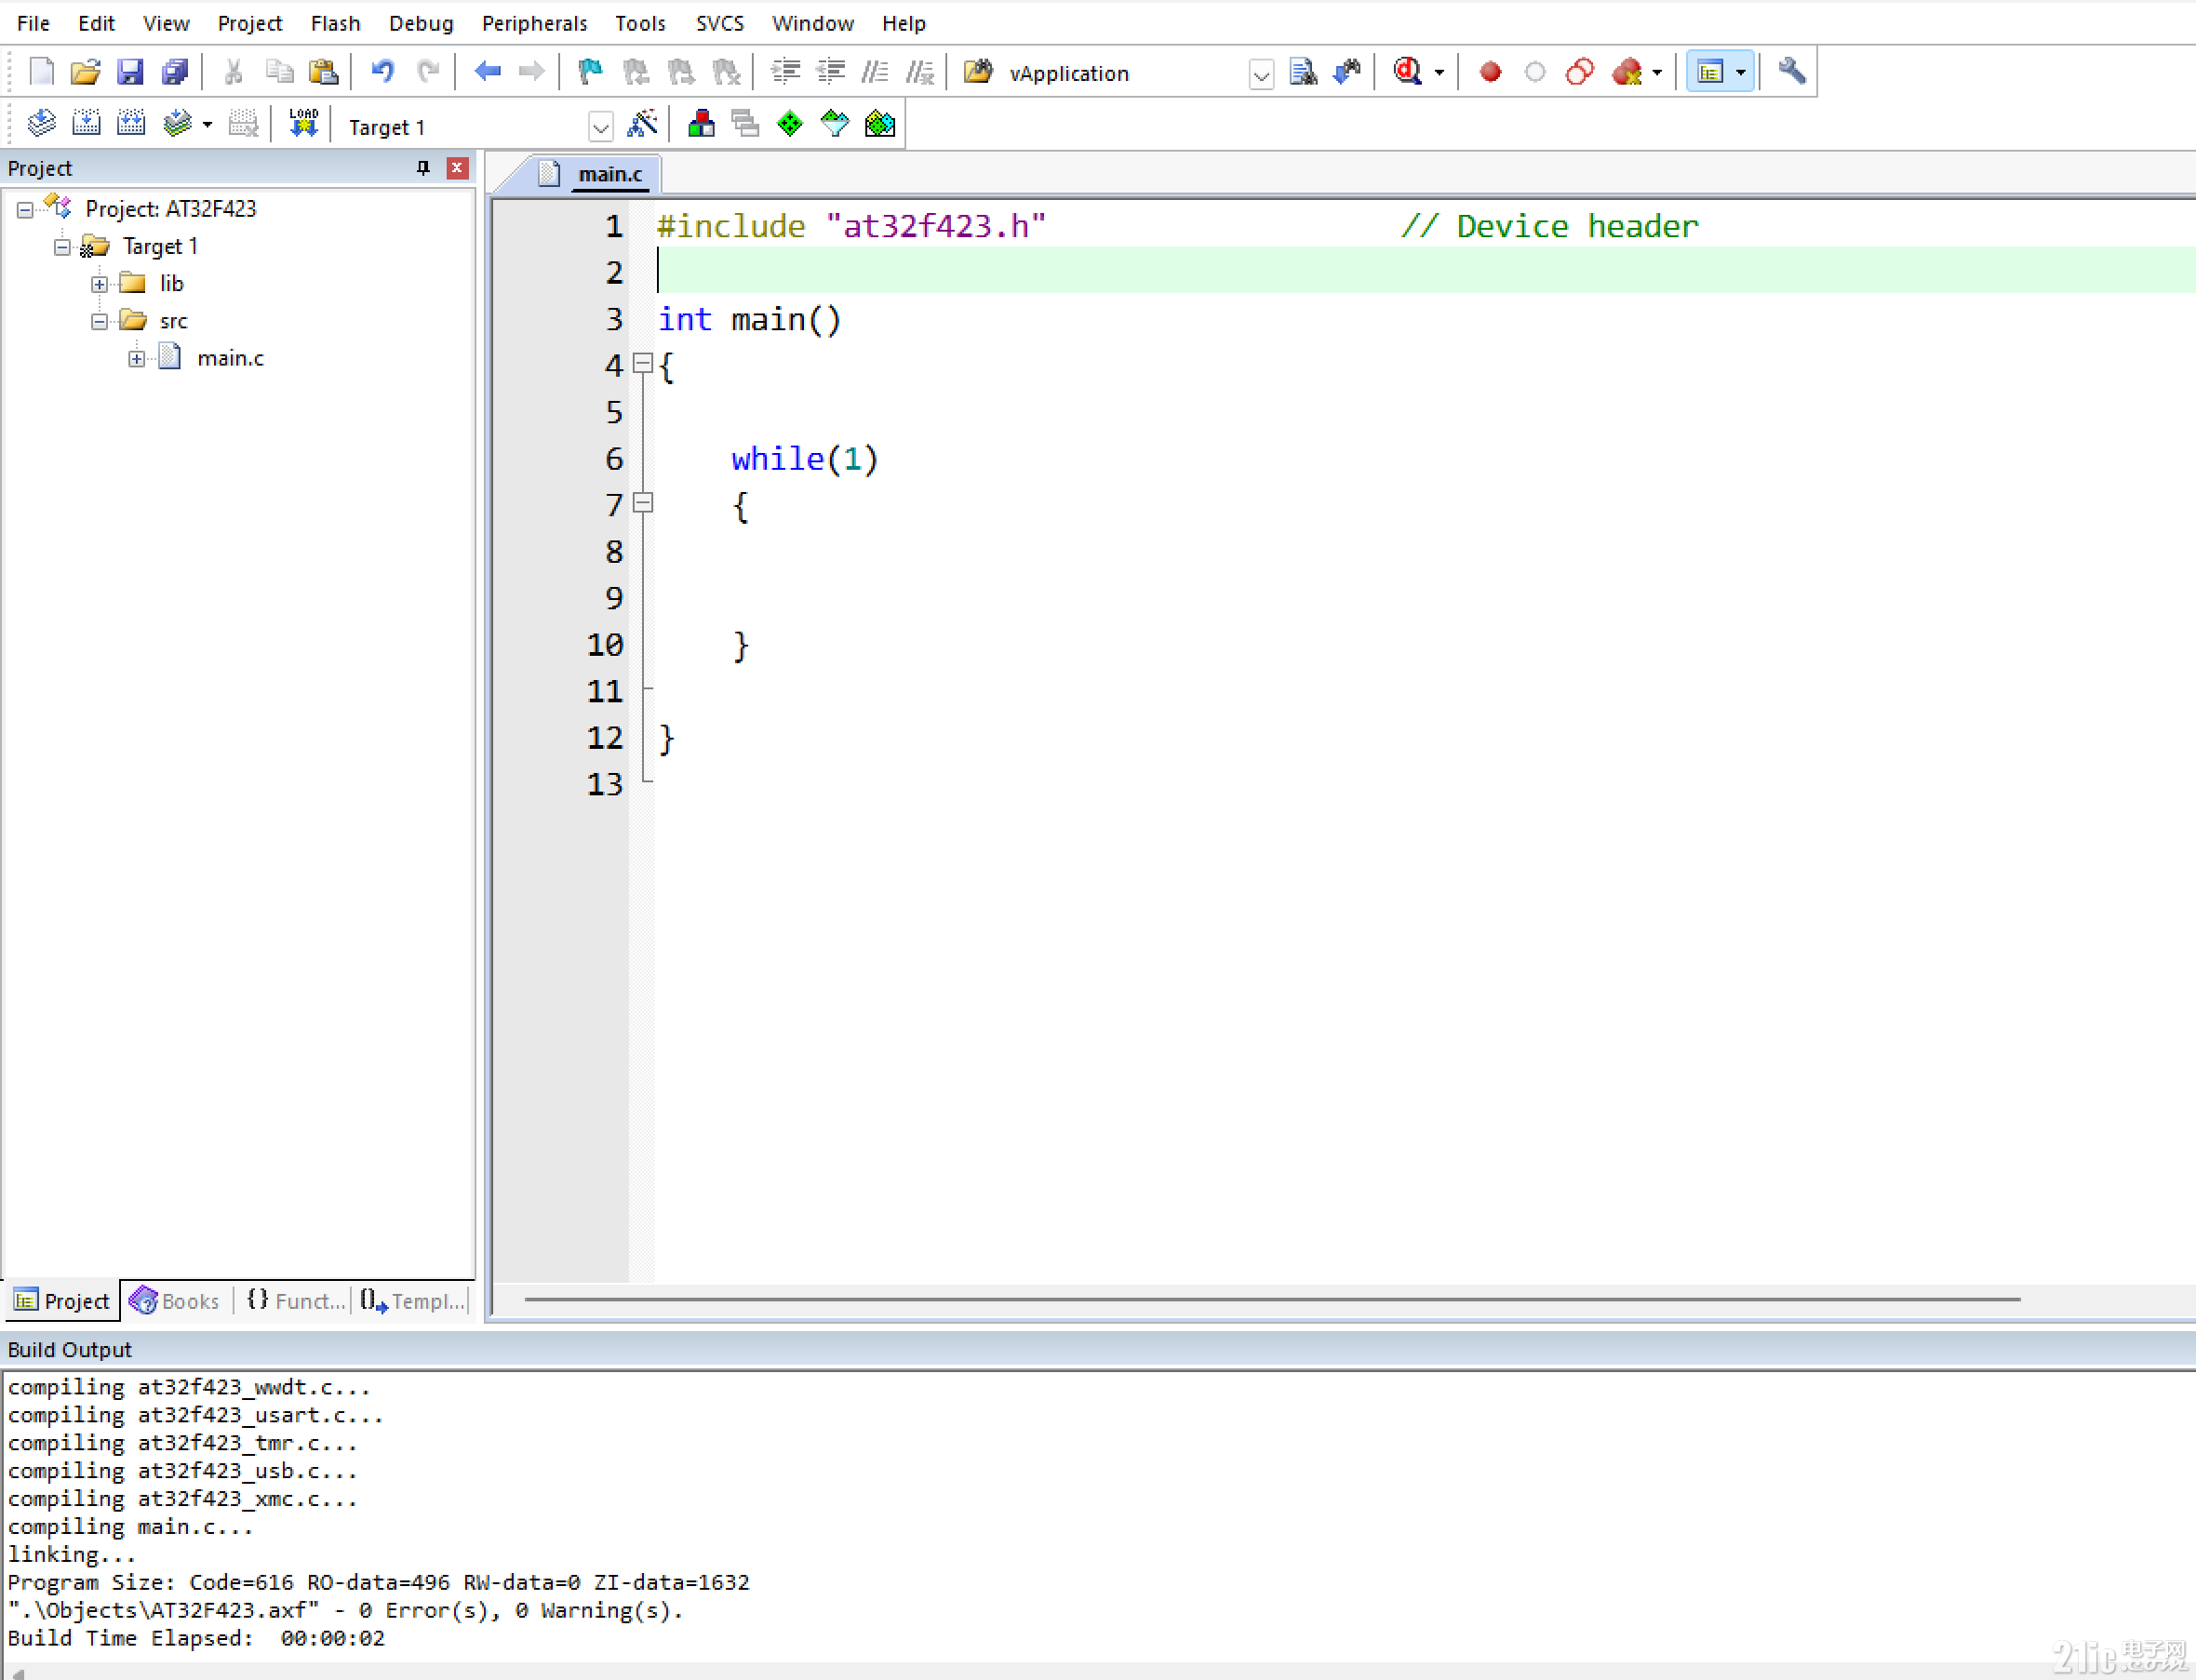Collapse main function fold at line 4
Viewport: 2196px width, 1680px height.
tap(643, 363)
